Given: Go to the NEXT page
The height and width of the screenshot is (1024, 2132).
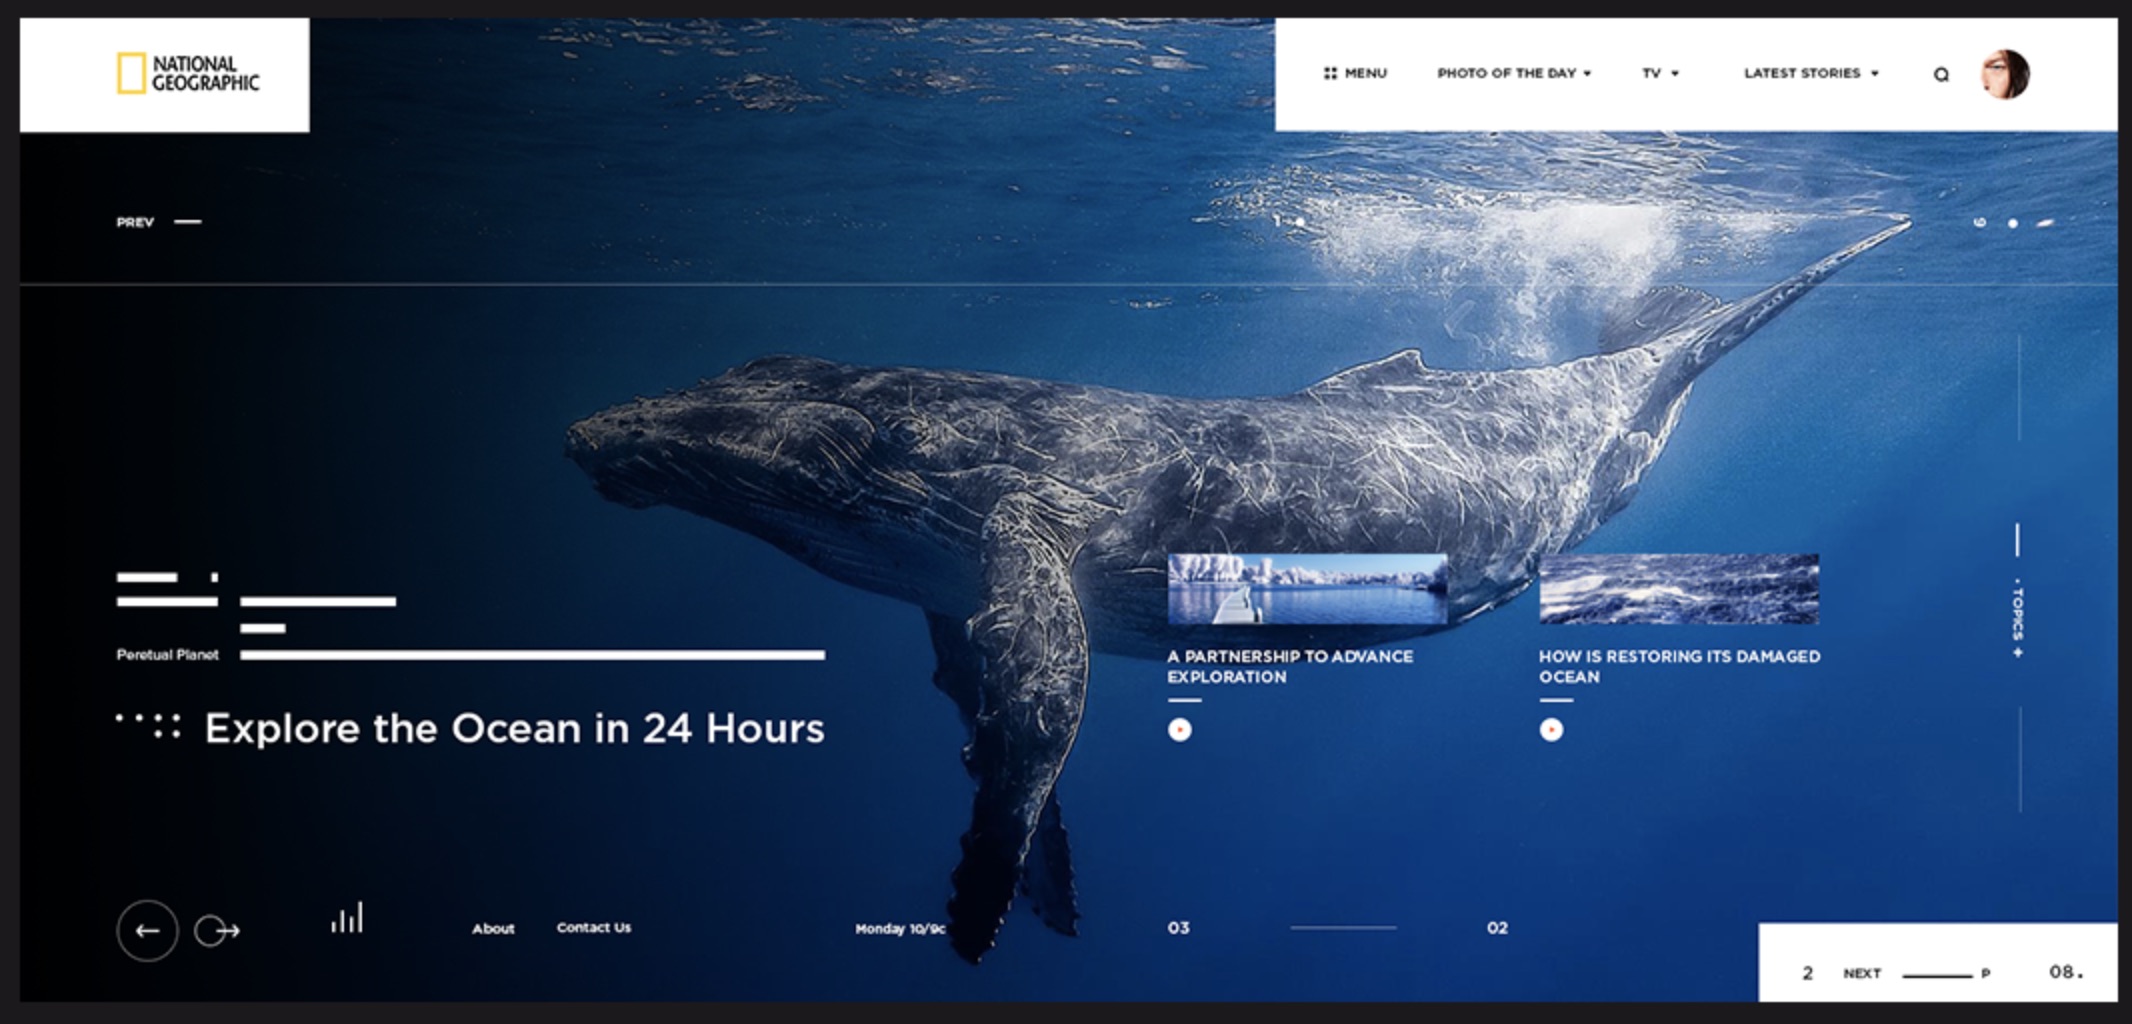Looking at the screenshot, I should tap(1862, 973).
